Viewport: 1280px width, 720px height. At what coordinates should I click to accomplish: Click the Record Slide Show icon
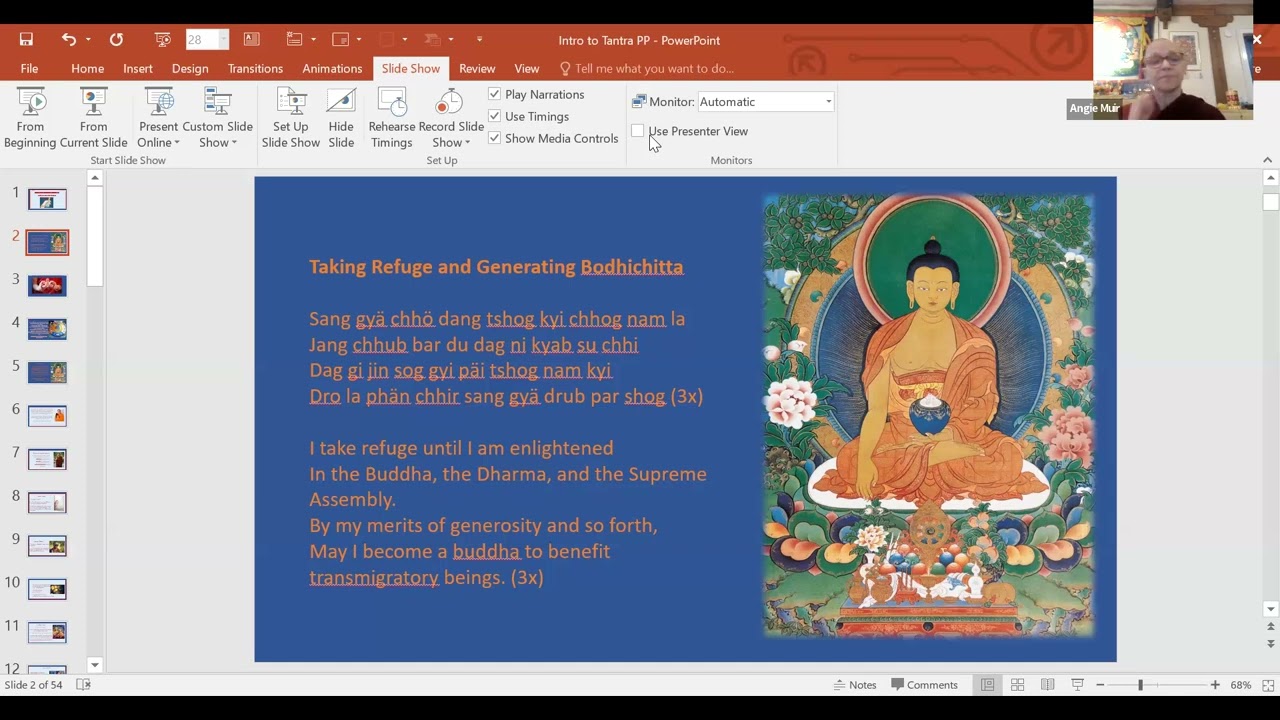coord(450,103)
